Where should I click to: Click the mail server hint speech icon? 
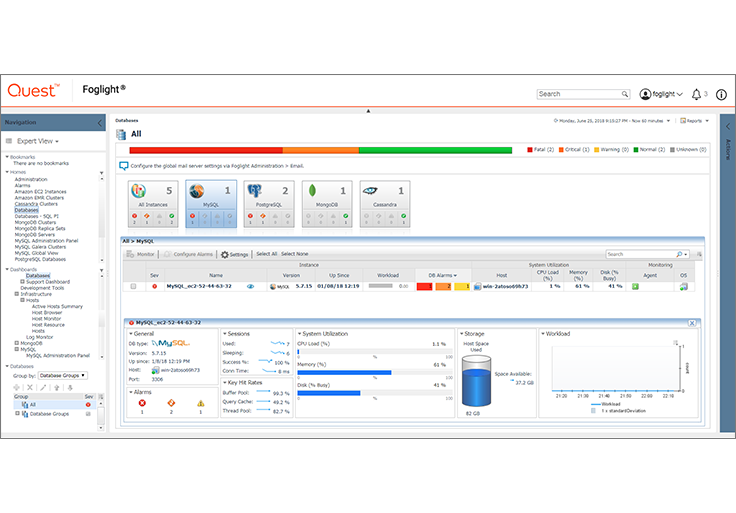coord(123,166)
